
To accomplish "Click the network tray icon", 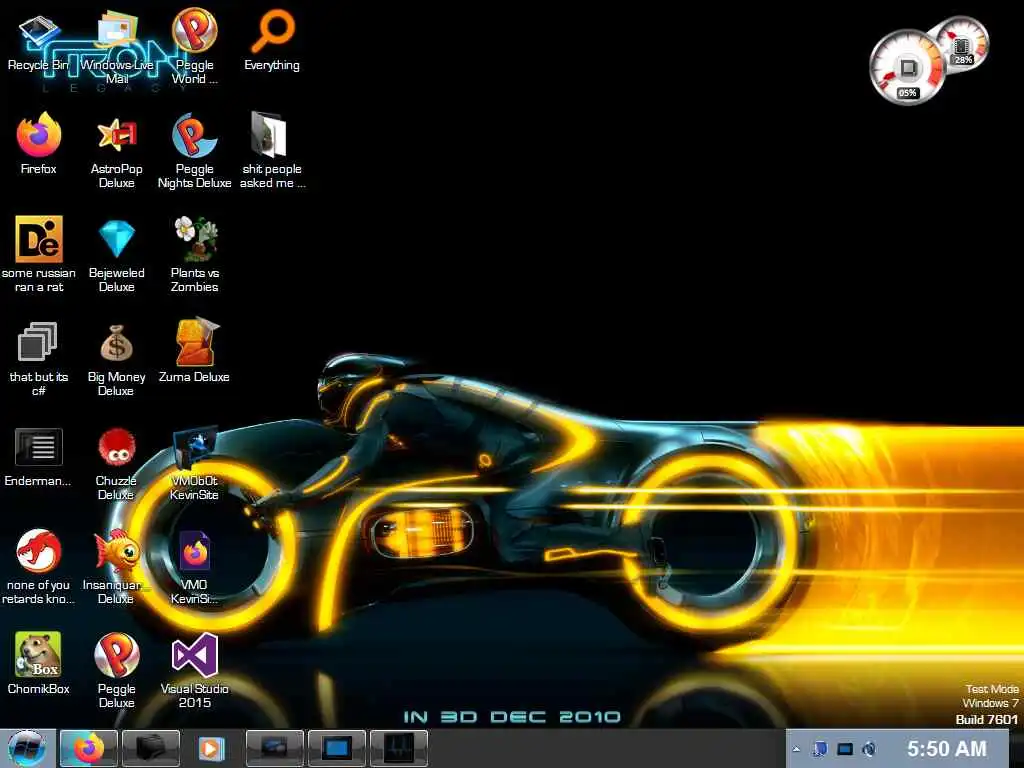I will 820,749.
